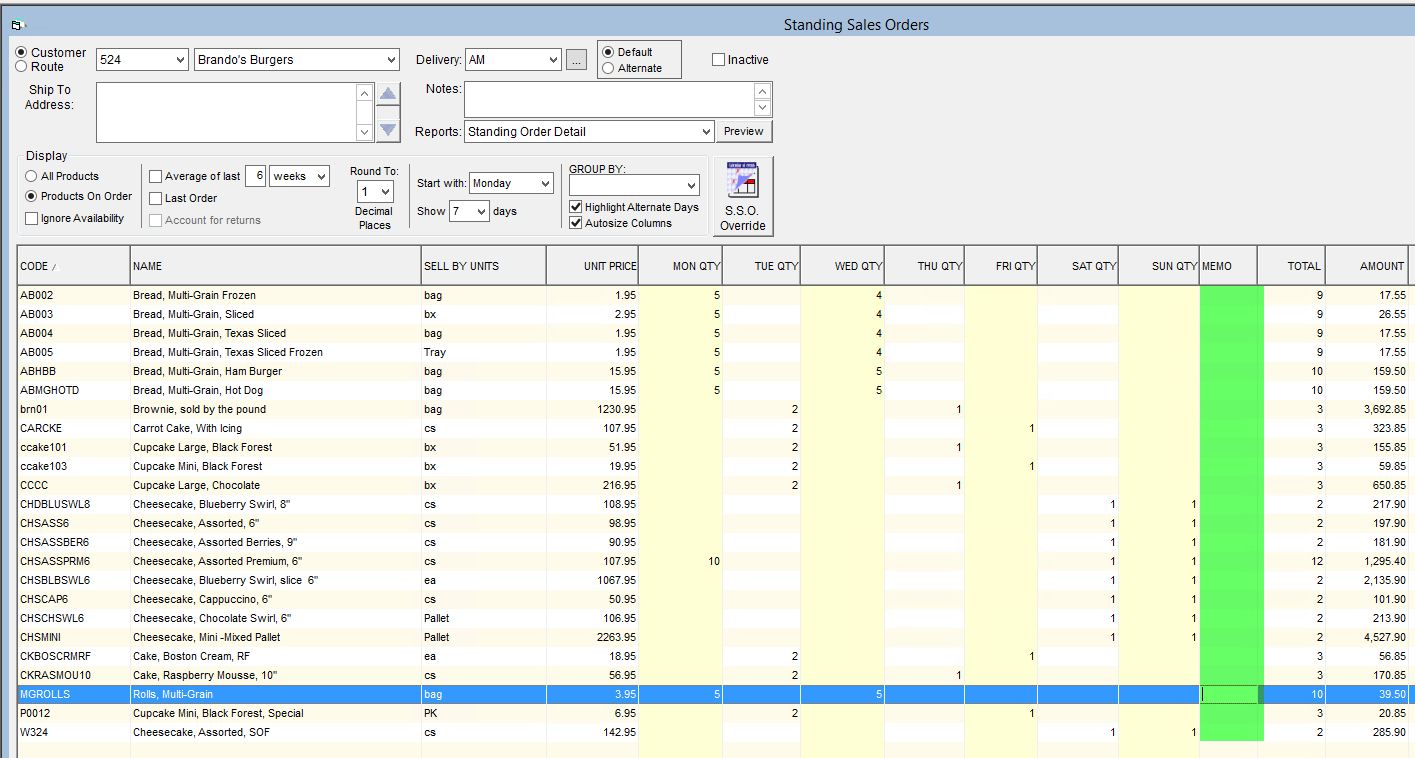This screenshot has width=1415, height=758.
Task: Click the Preview report button
Action: [744, 131]
